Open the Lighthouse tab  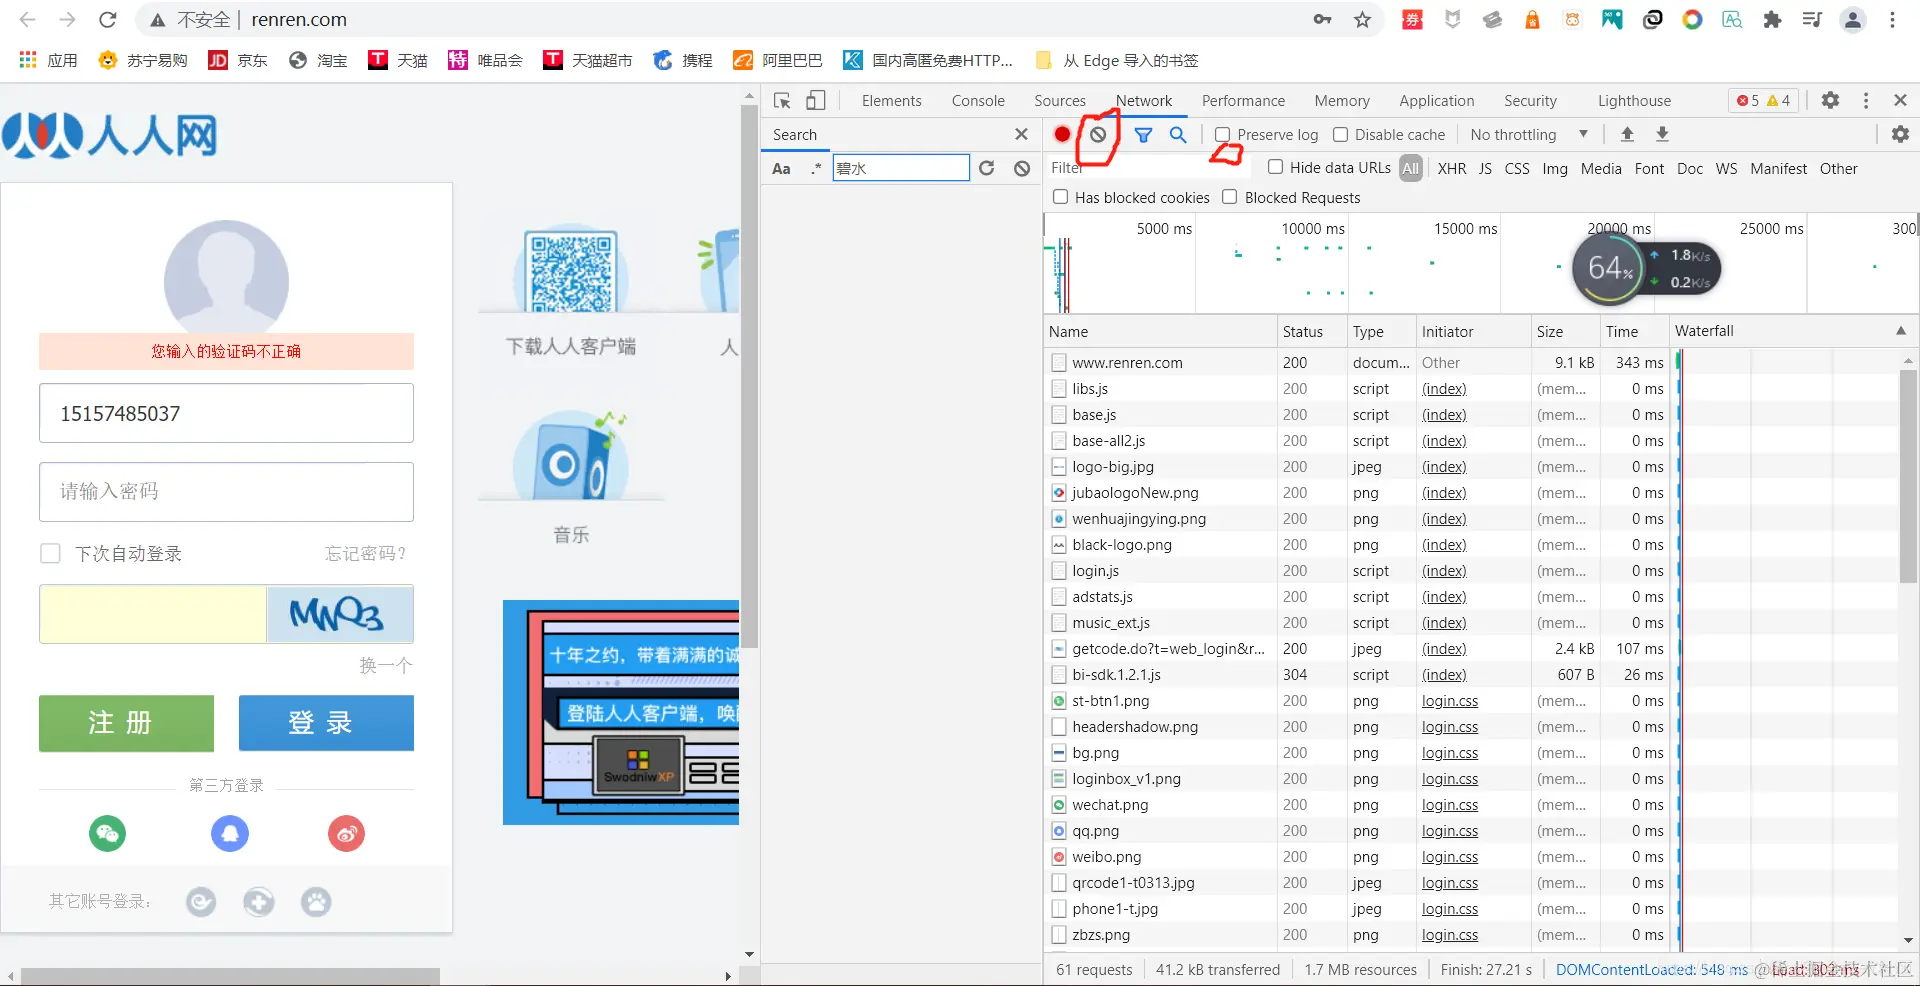tap(1634, 100)
